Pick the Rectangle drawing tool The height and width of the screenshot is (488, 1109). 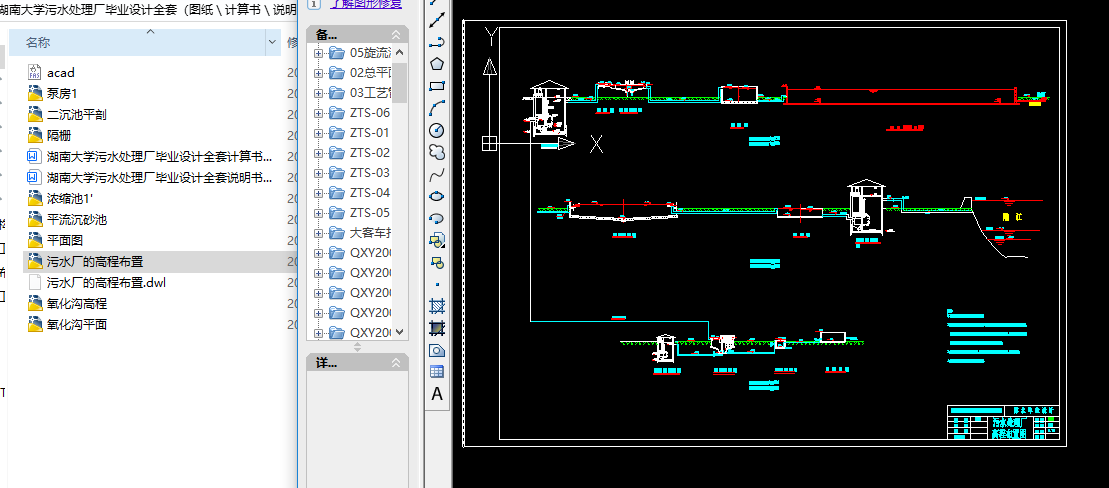tap(437, 85)
